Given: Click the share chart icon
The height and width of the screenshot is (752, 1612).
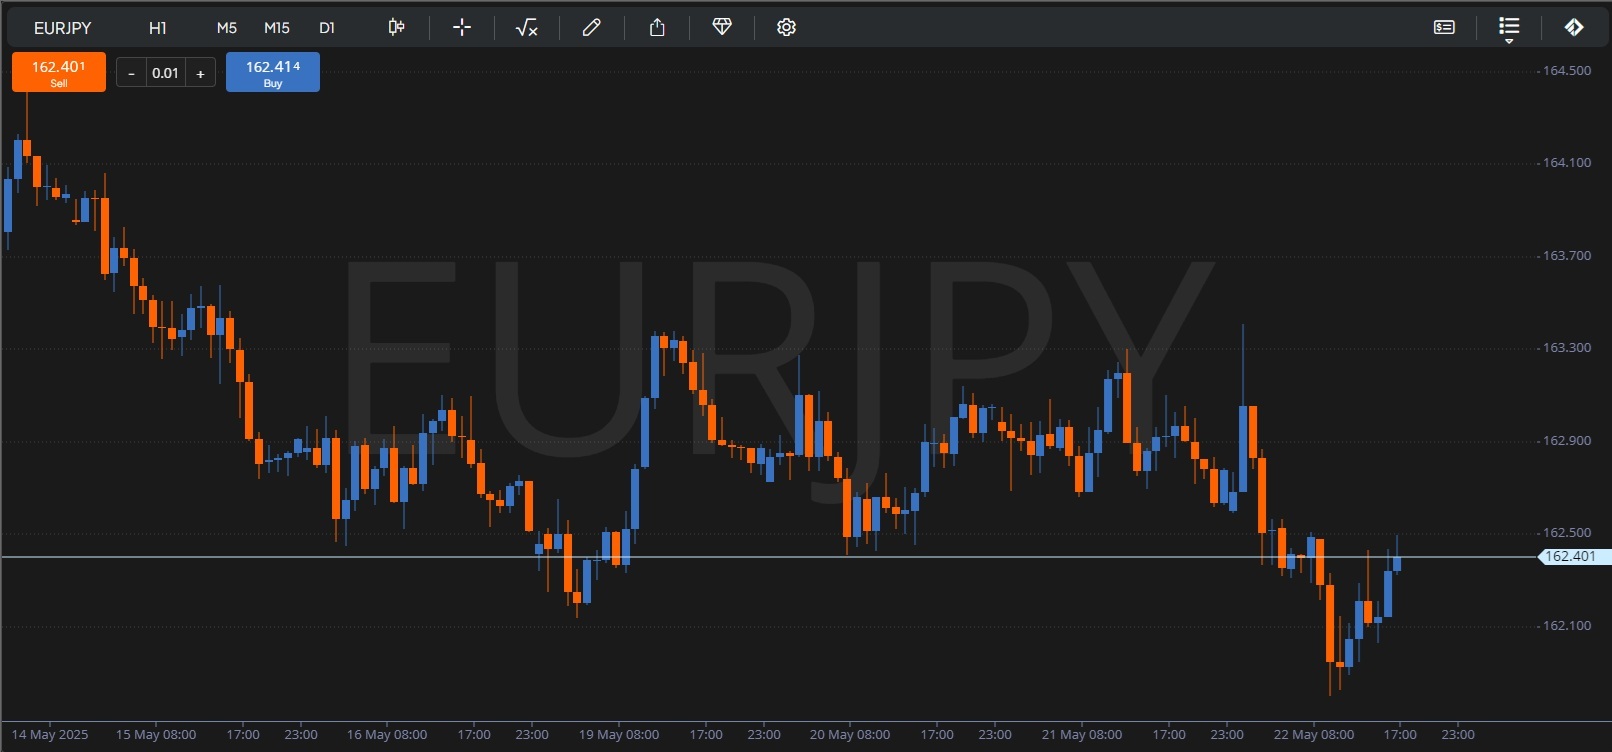Looking at the screenshot, I should tap(657, 27).
